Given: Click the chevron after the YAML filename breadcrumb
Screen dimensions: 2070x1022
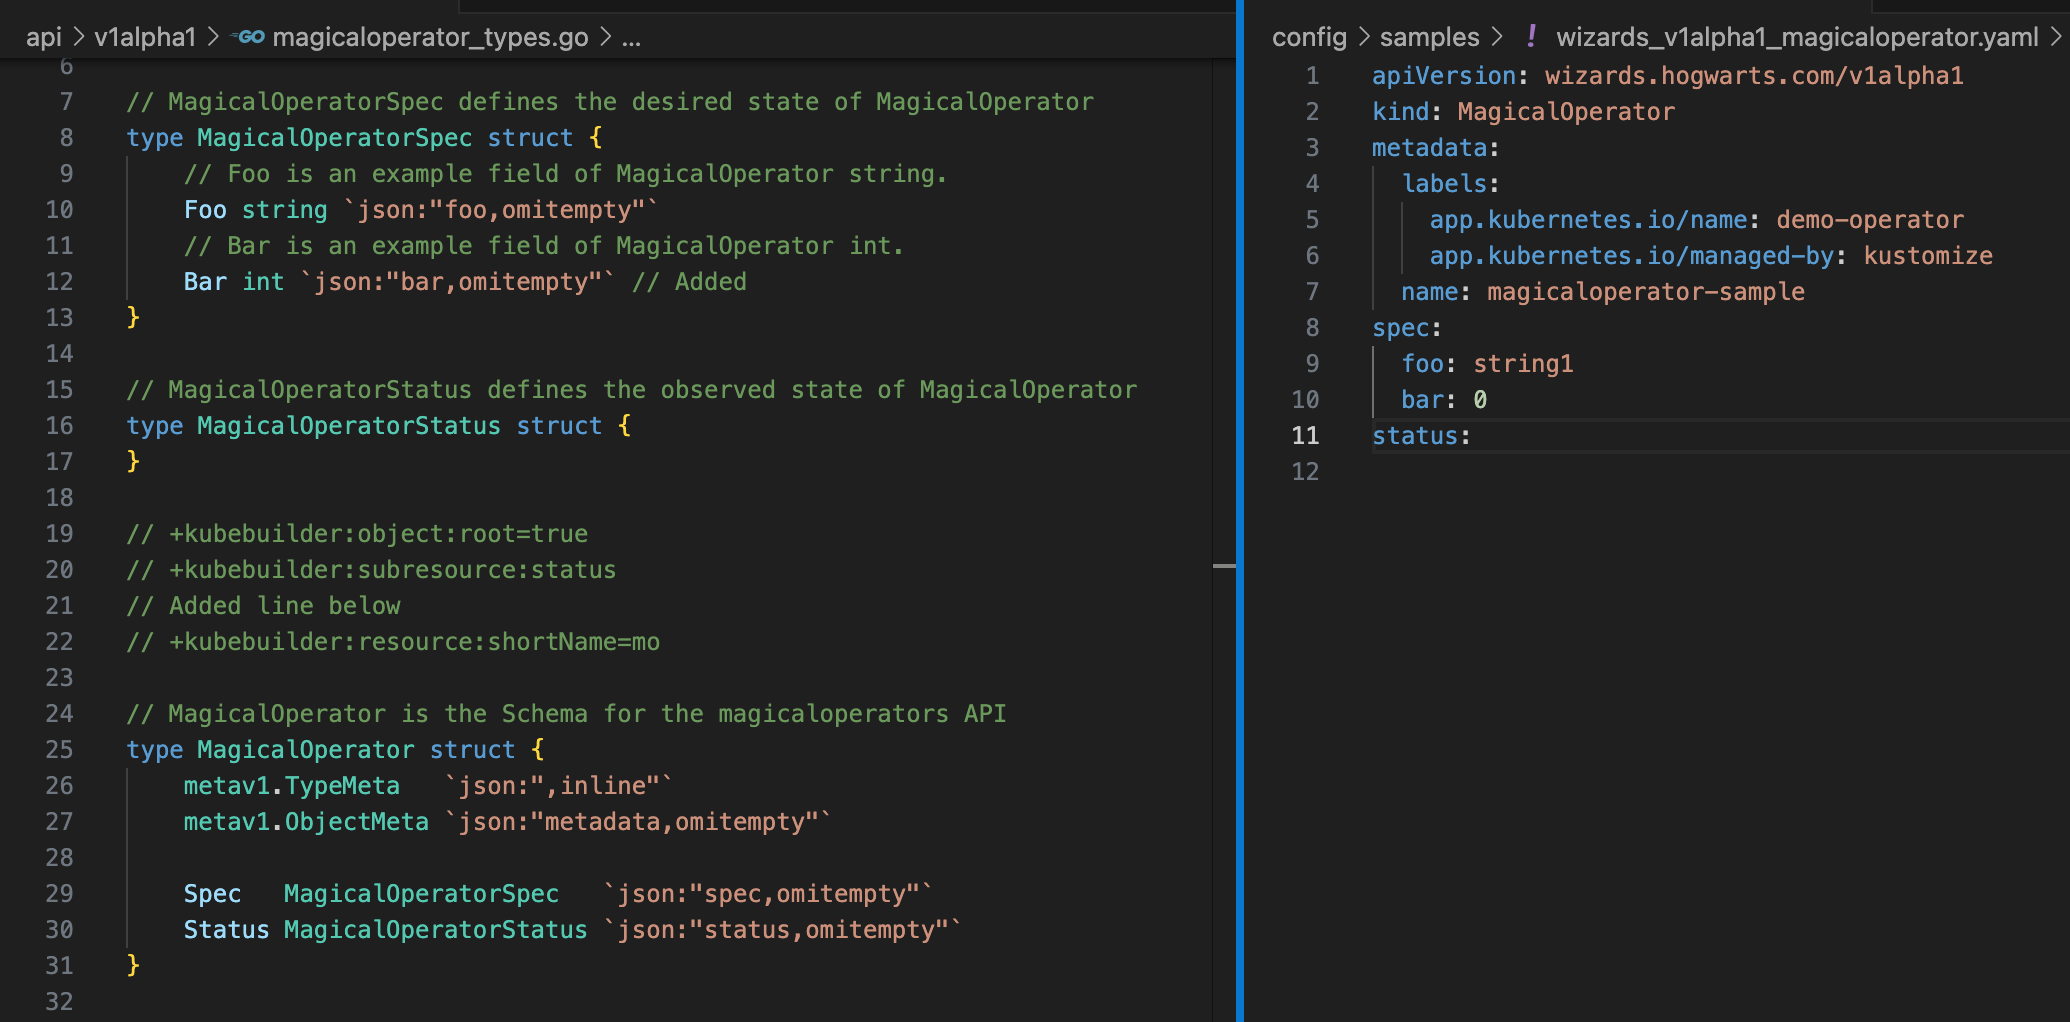Looking at the screenshot, I should (x=2056, y=38).
